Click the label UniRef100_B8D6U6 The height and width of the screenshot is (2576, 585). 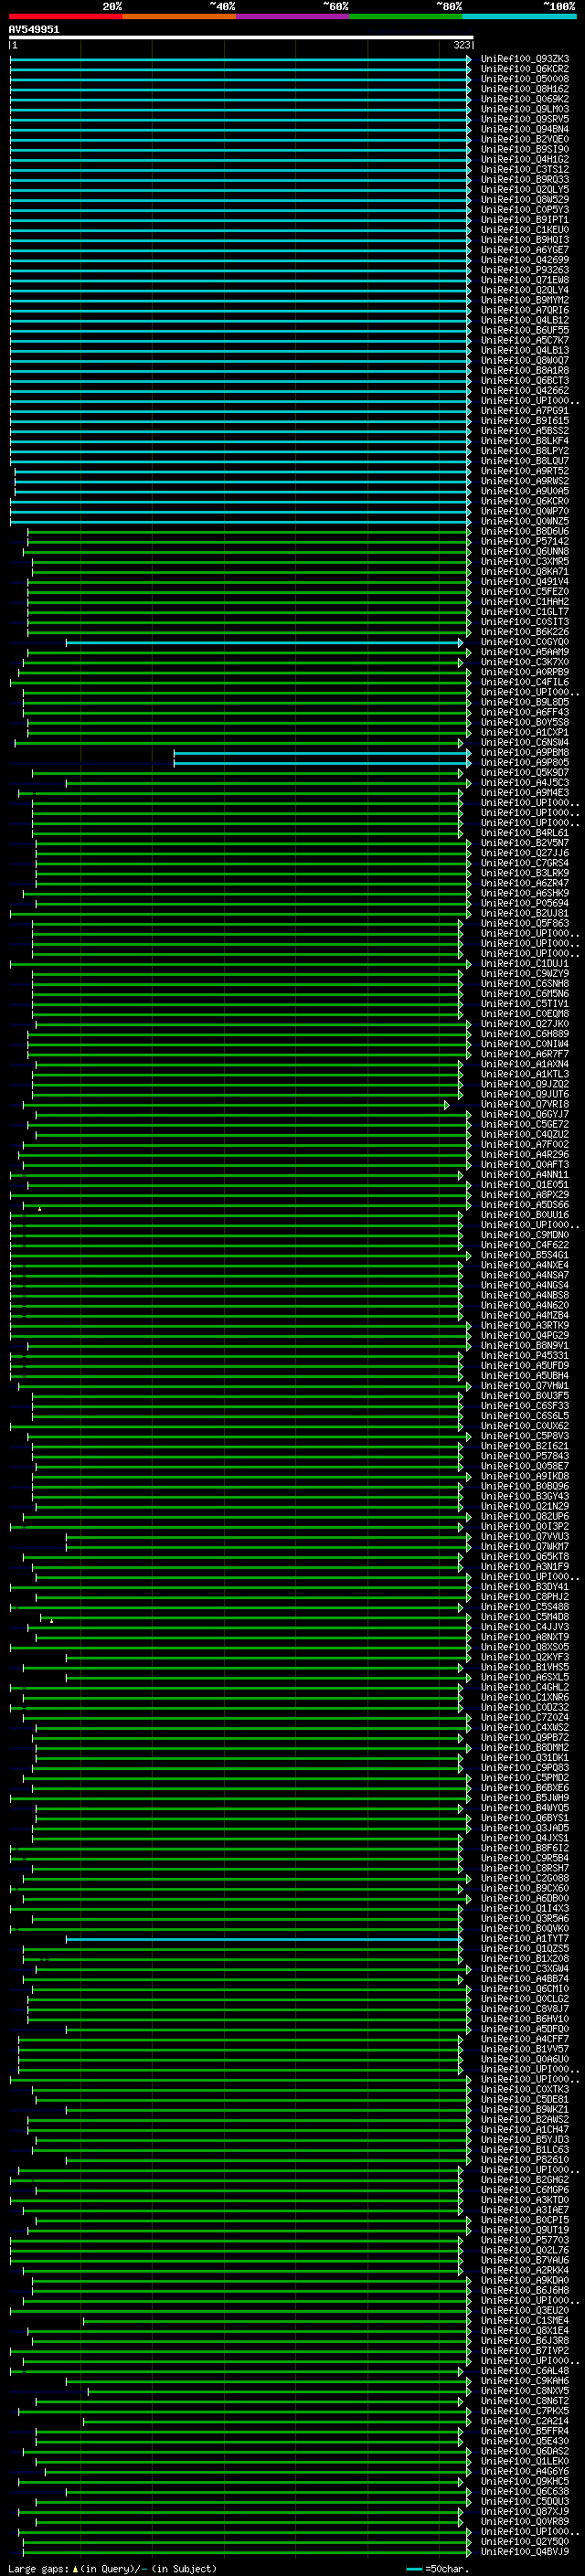[x=525, y=531]
